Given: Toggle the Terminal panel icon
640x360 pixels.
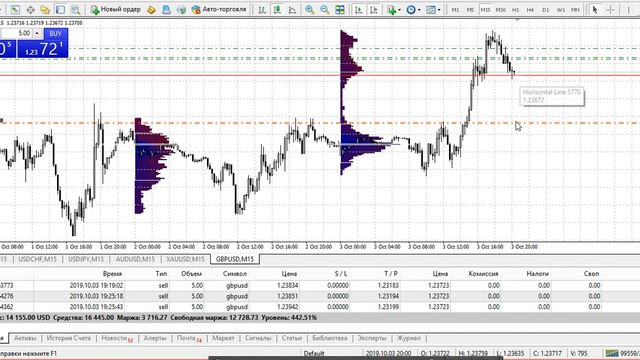Looking at the screenshot, I should 60,9.
